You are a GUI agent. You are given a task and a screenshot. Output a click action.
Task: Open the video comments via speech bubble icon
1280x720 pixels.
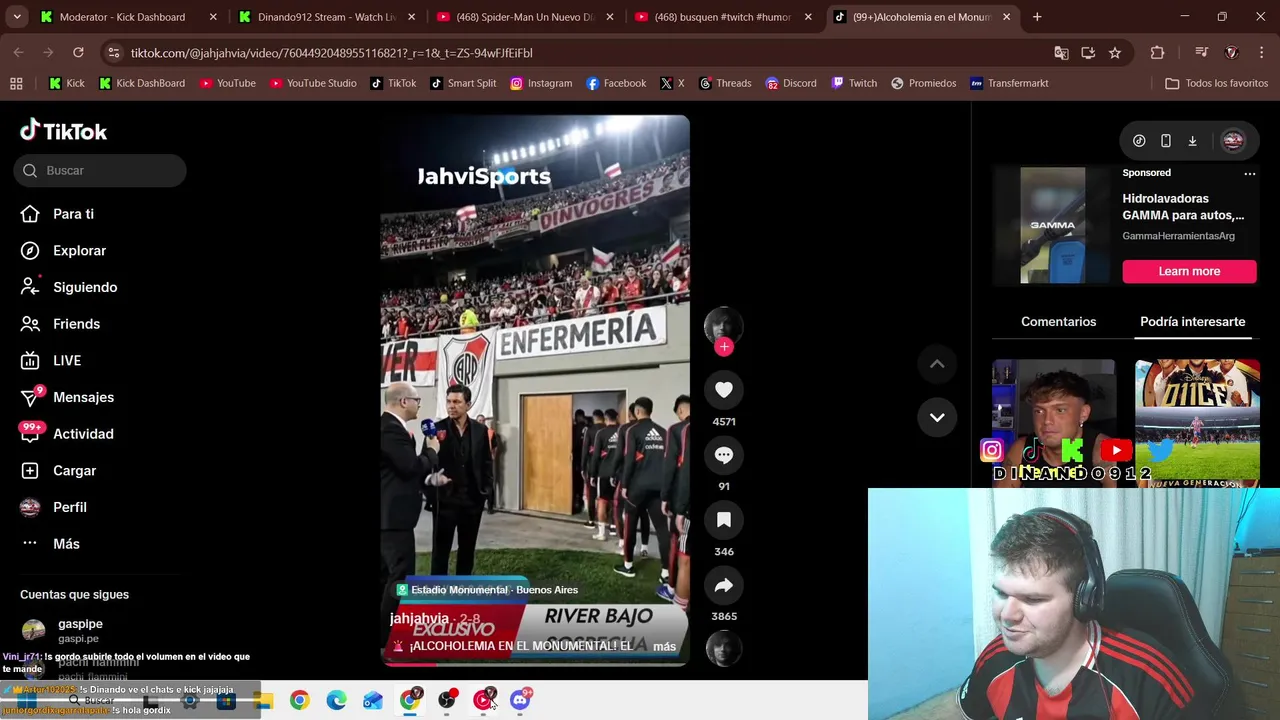click(724, 455)
